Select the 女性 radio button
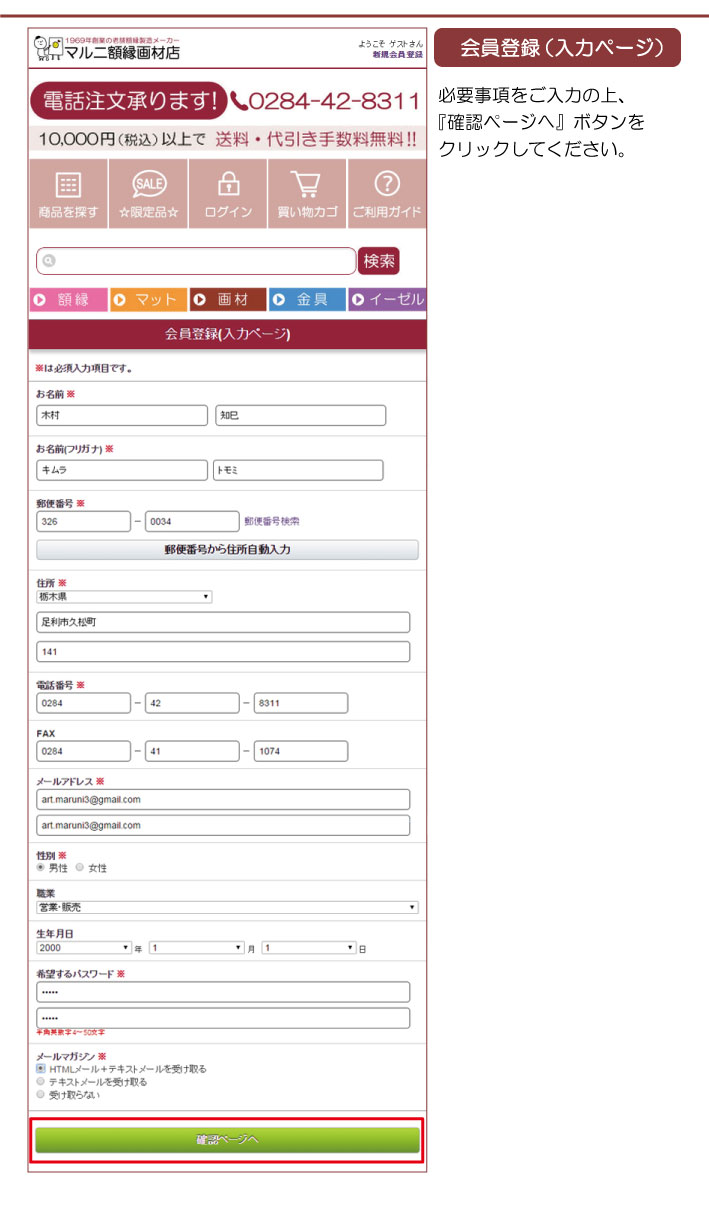The width and height of the screenshot is (709, 1205). tap(80, 867)
